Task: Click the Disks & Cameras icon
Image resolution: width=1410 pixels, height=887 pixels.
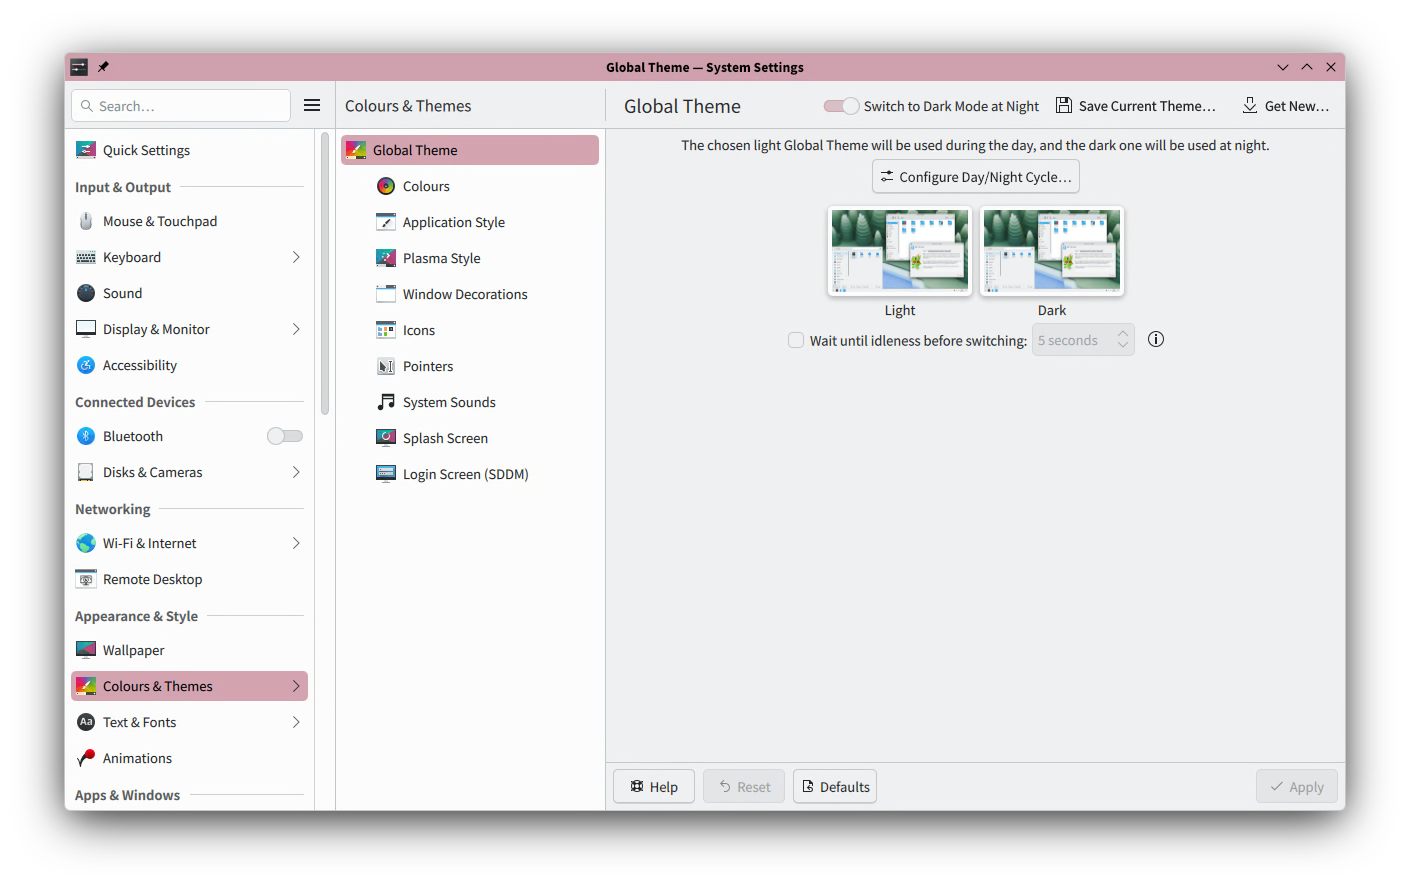Action: click(86, 472)
